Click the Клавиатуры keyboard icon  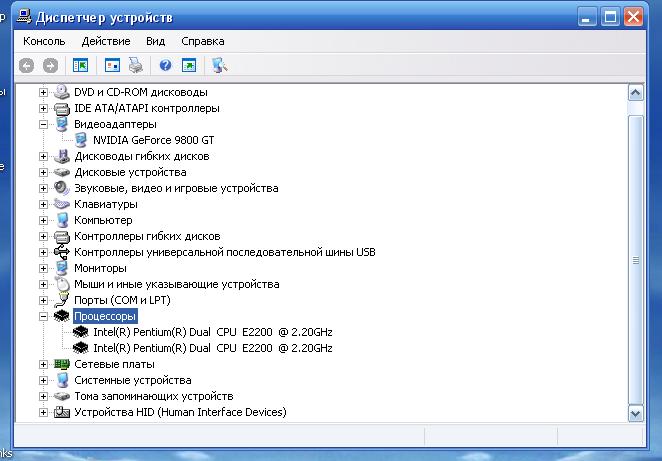tap(62, 204)
